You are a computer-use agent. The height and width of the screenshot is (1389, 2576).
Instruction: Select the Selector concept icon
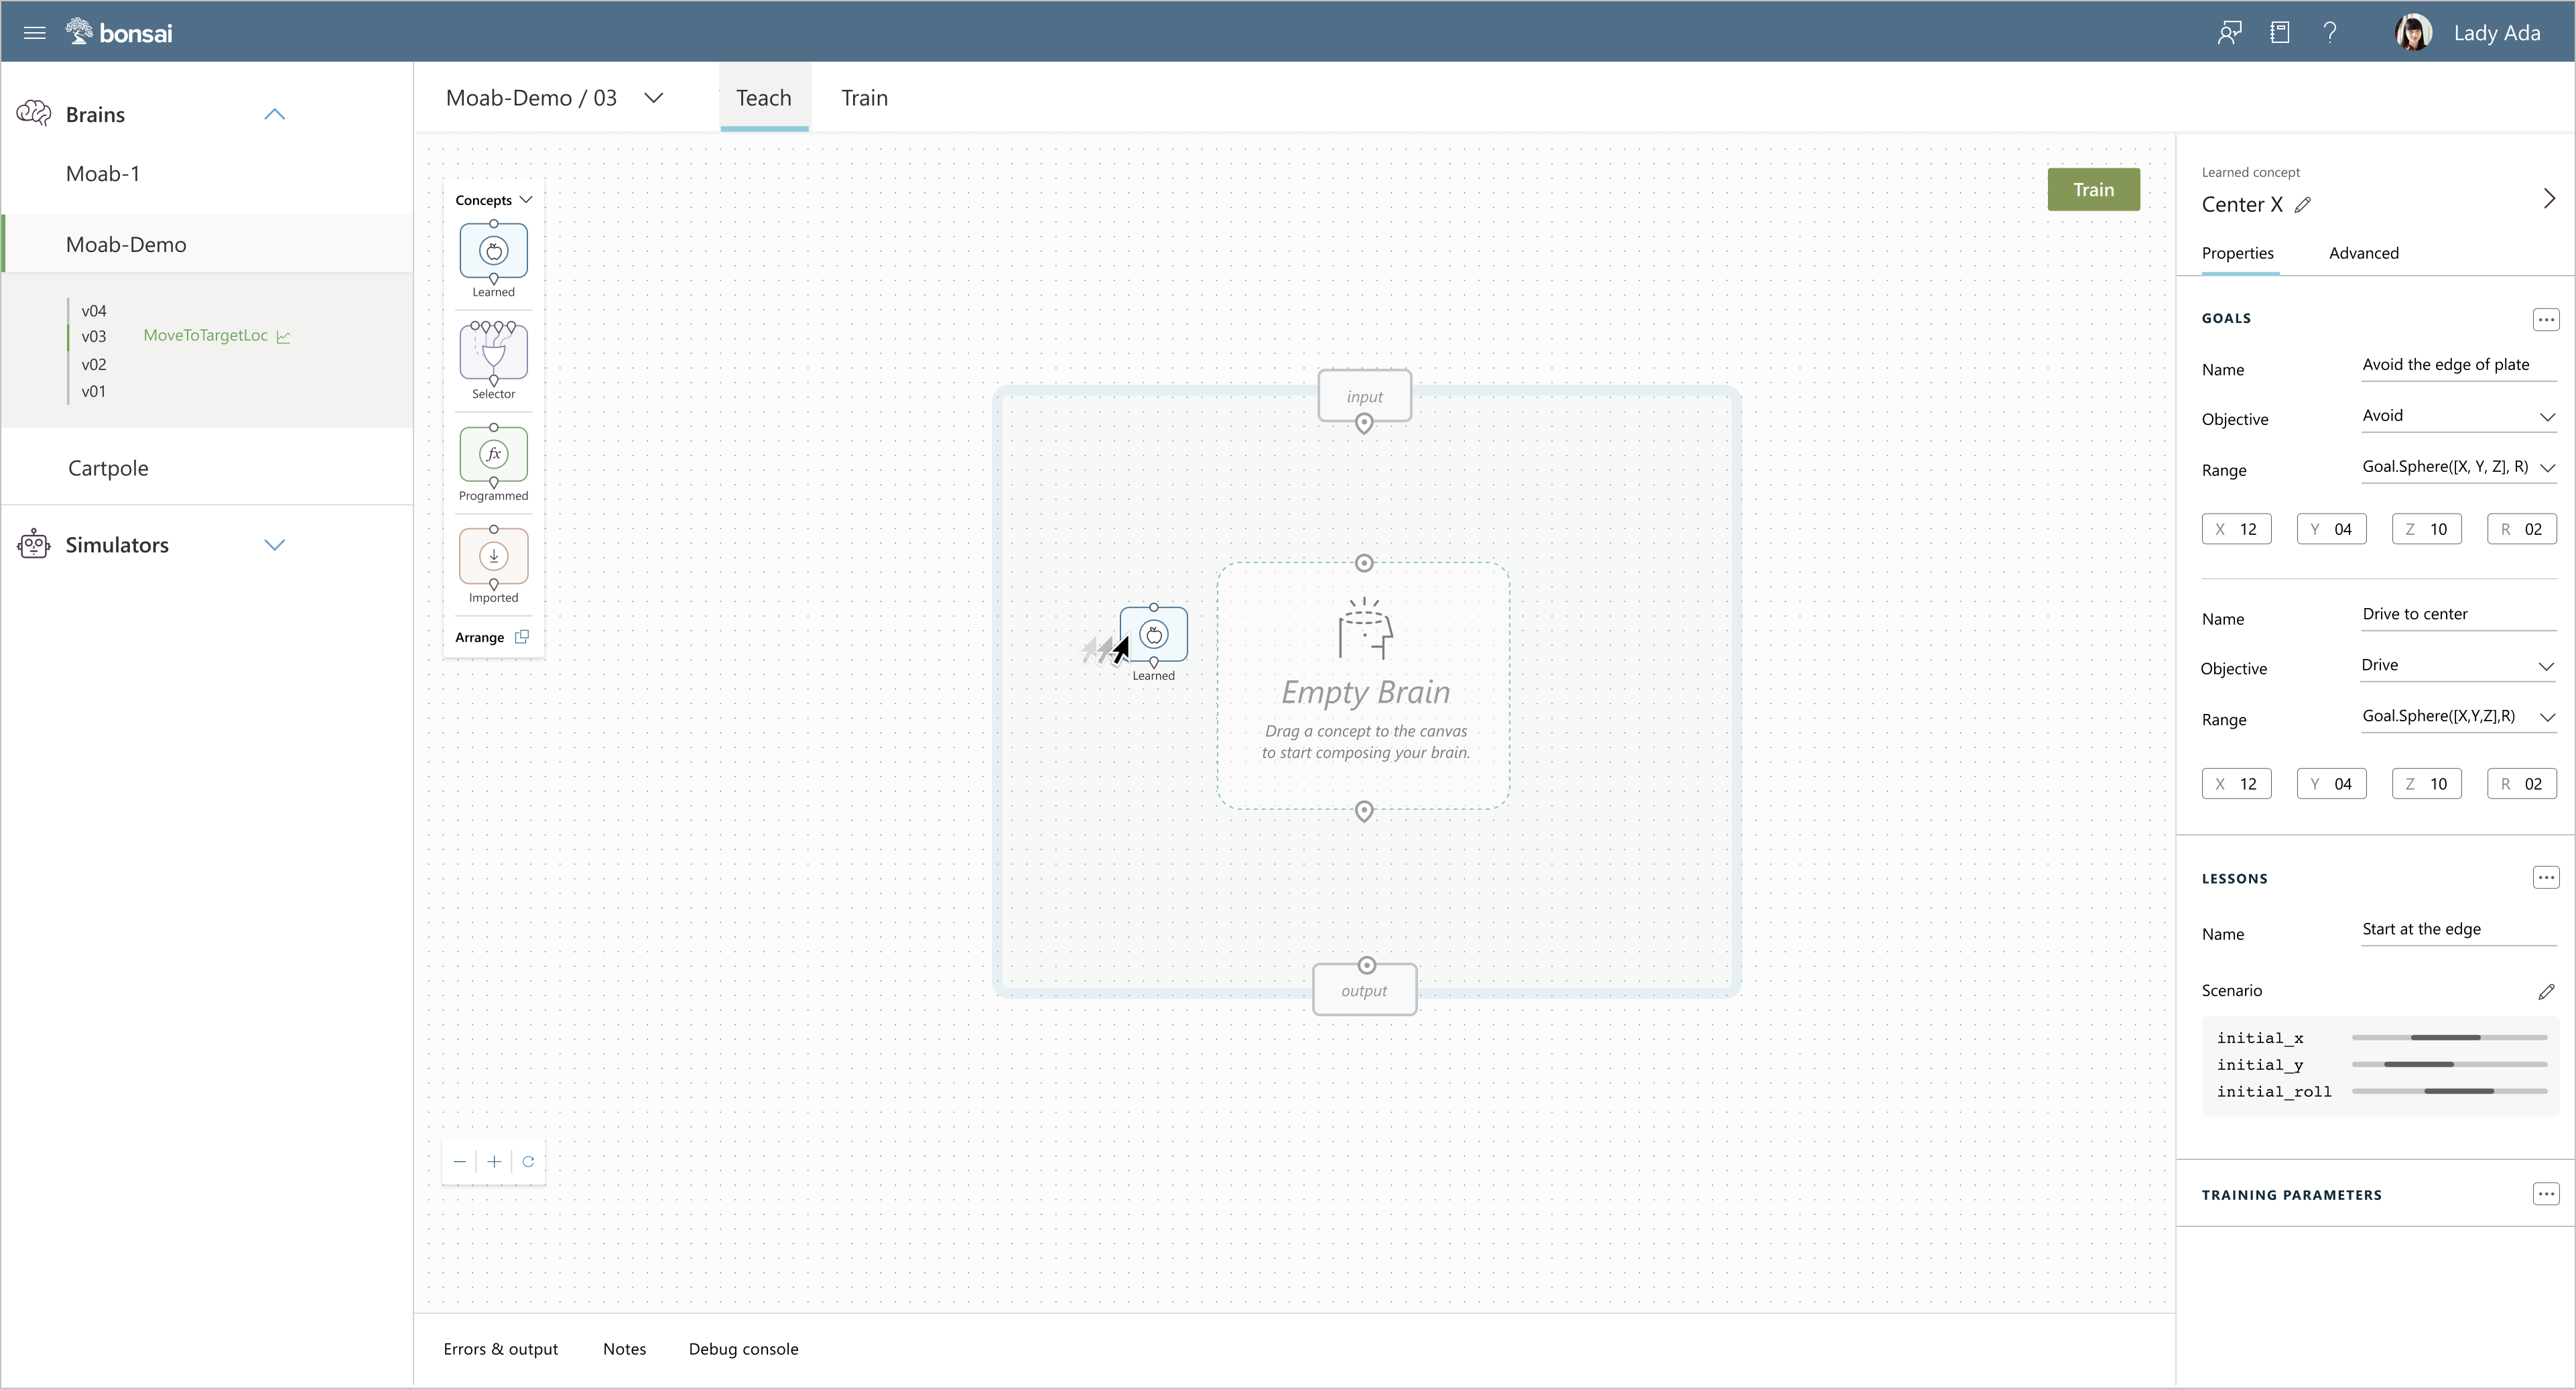tap(493, 352)
